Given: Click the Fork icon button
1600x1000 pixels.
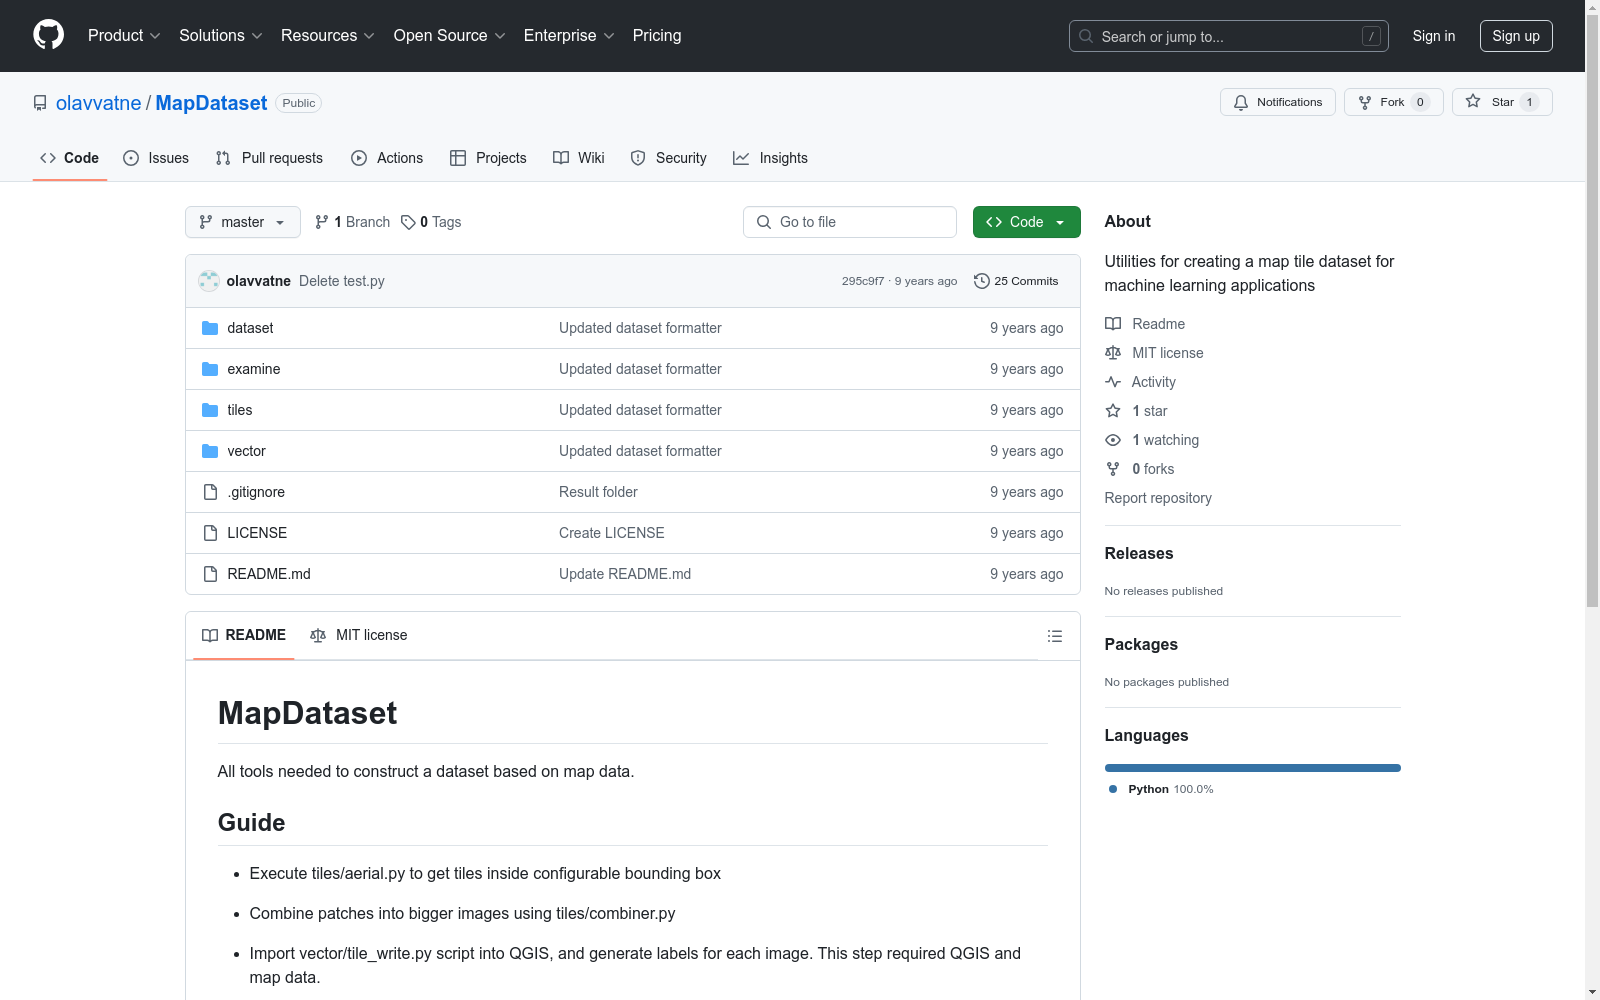Looking at the screenshot, I should [1394, 102].
